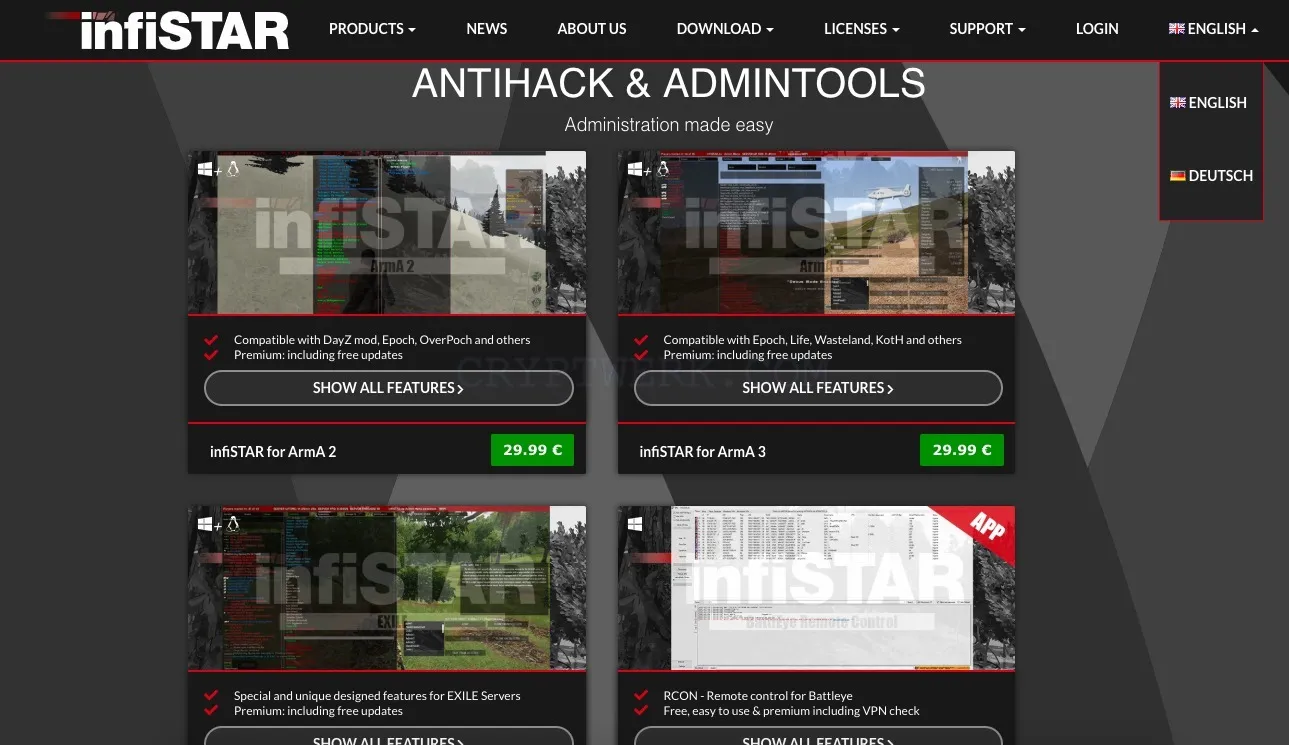Click checkmark beside 'Compatible with Epoch, Life, Wasteland'
The width and height of the screenshot is (1289, 745).
[641, 340]
